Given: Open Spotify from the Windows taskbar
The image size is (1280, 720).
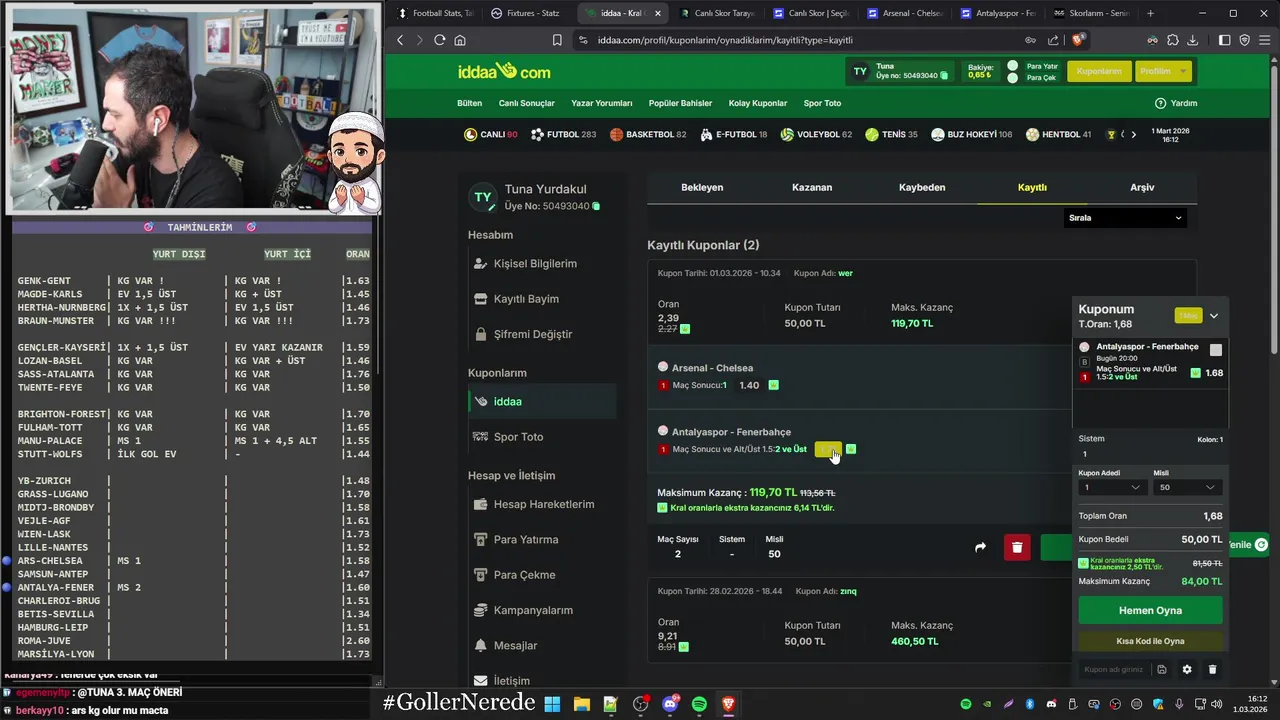Looking at the screenshot, I should tap(699, 704).
